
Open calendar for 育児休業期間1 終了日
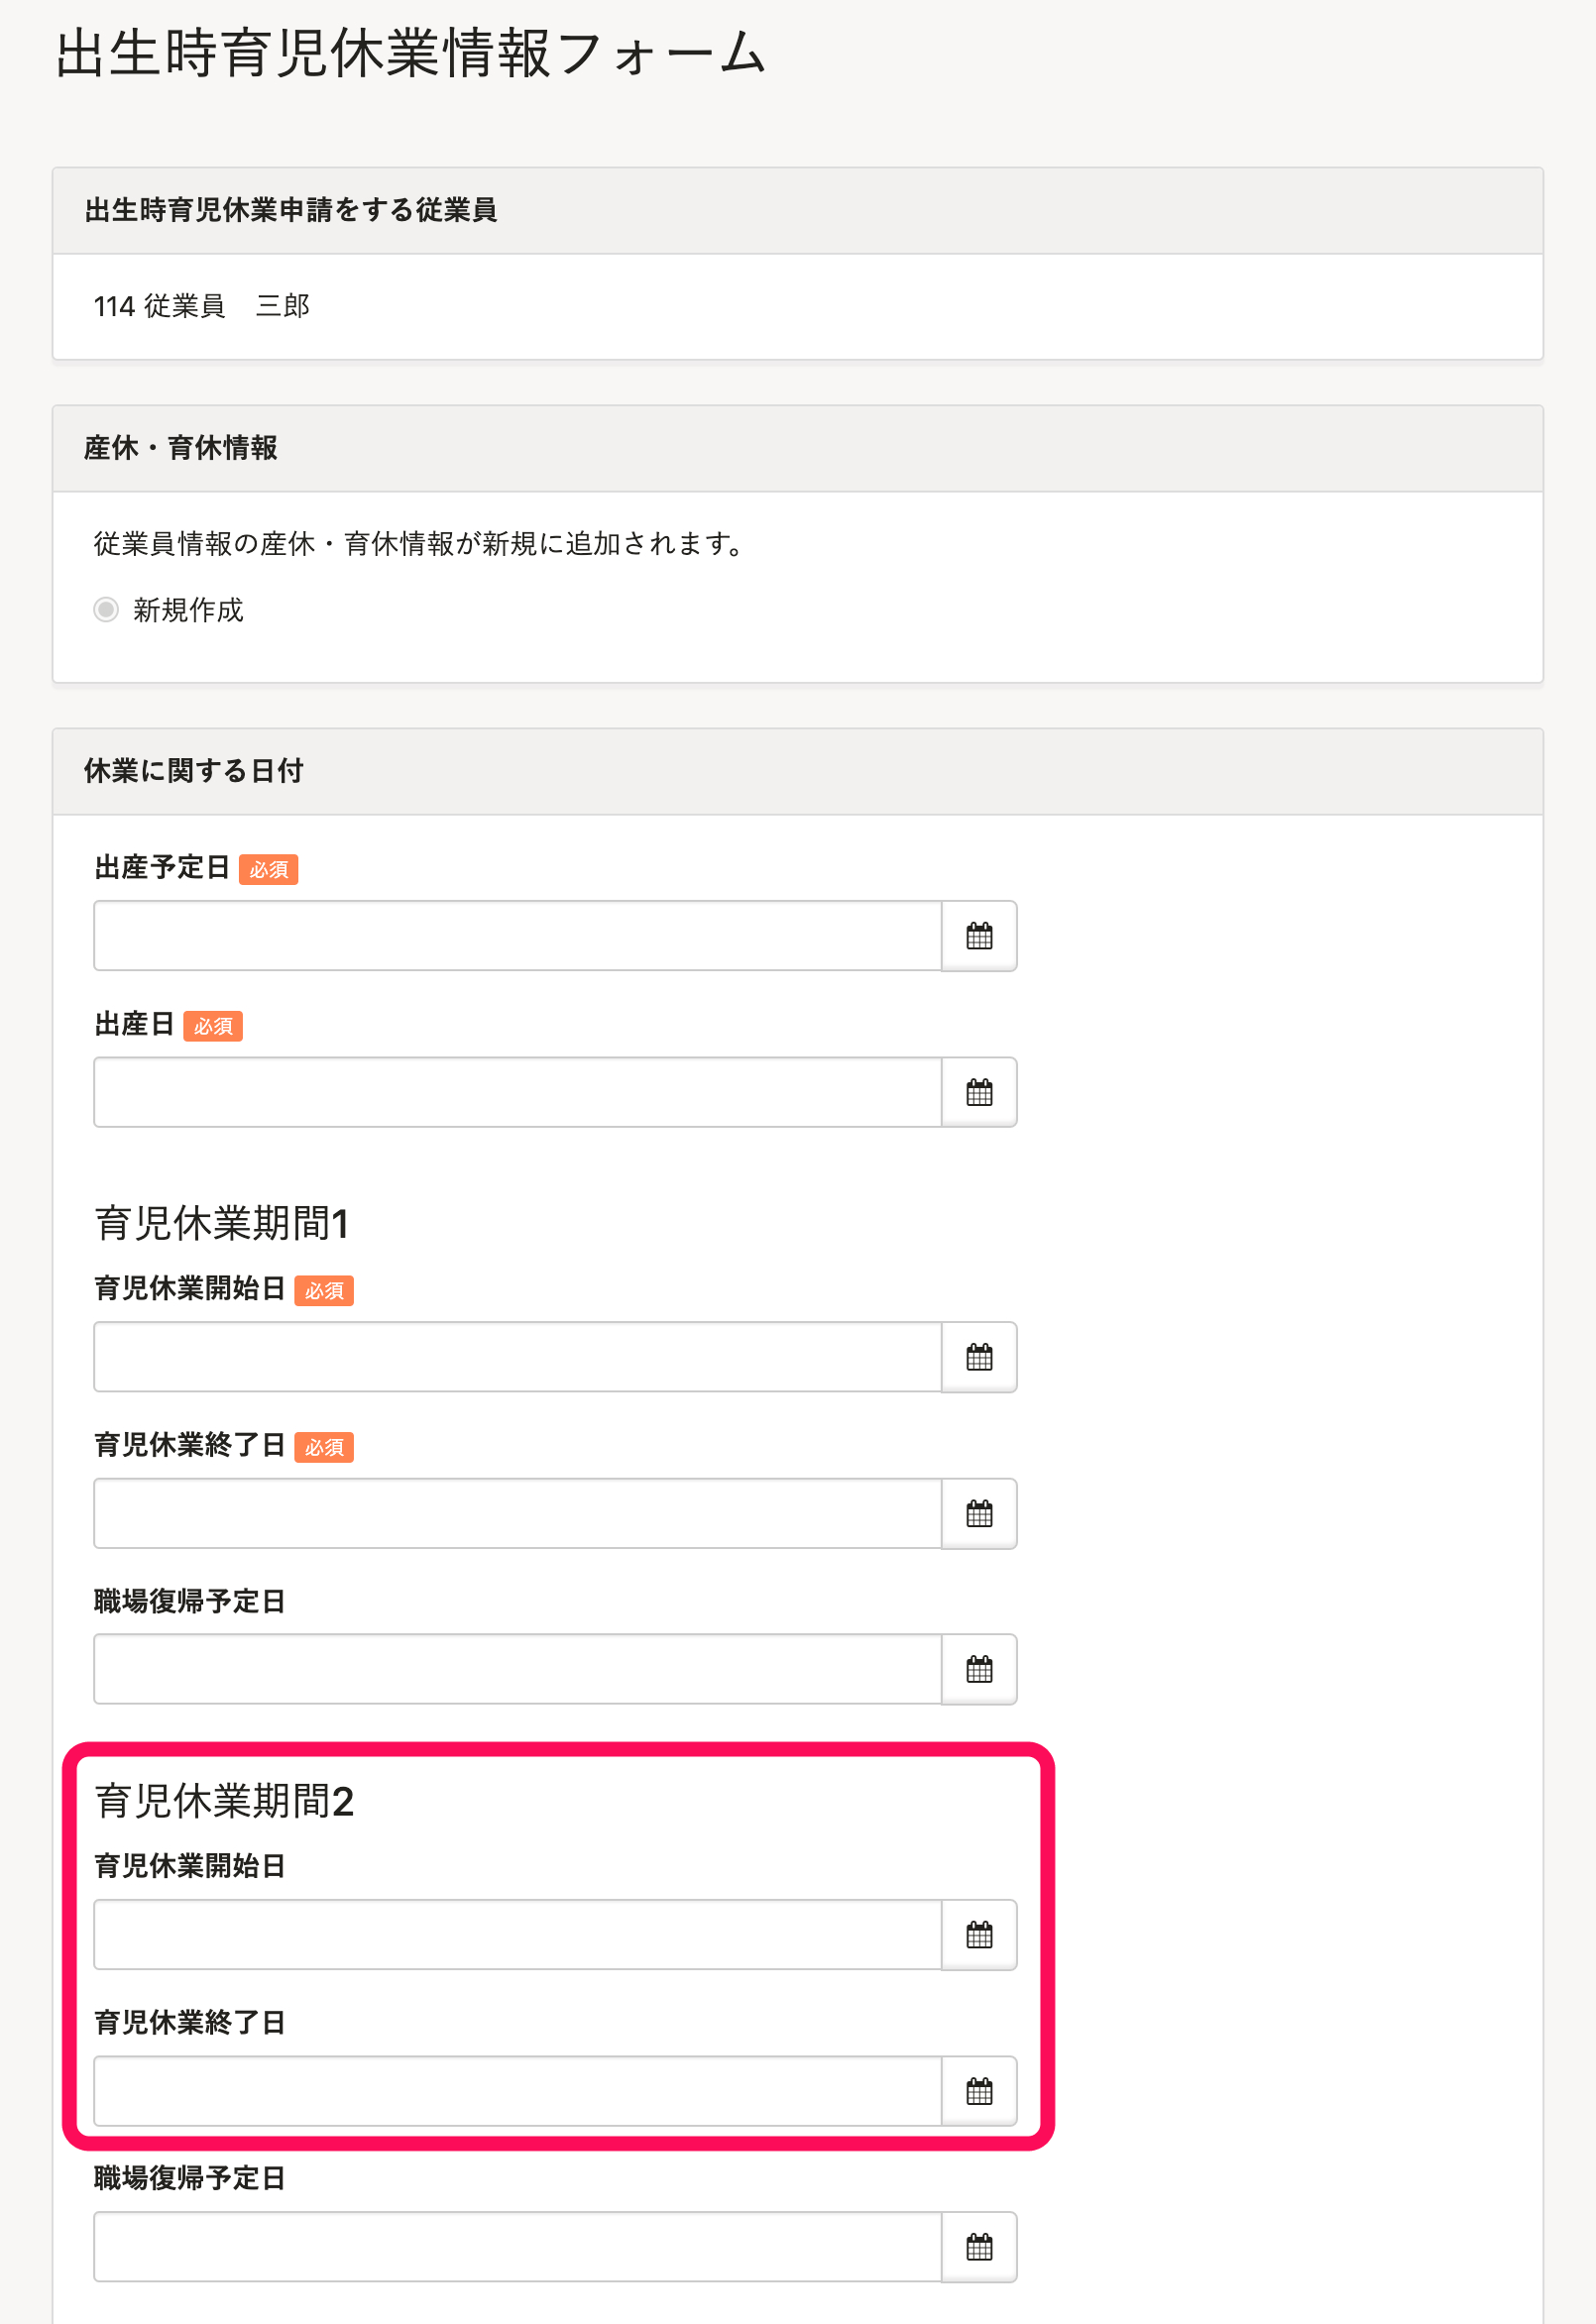pos(979,1513)
